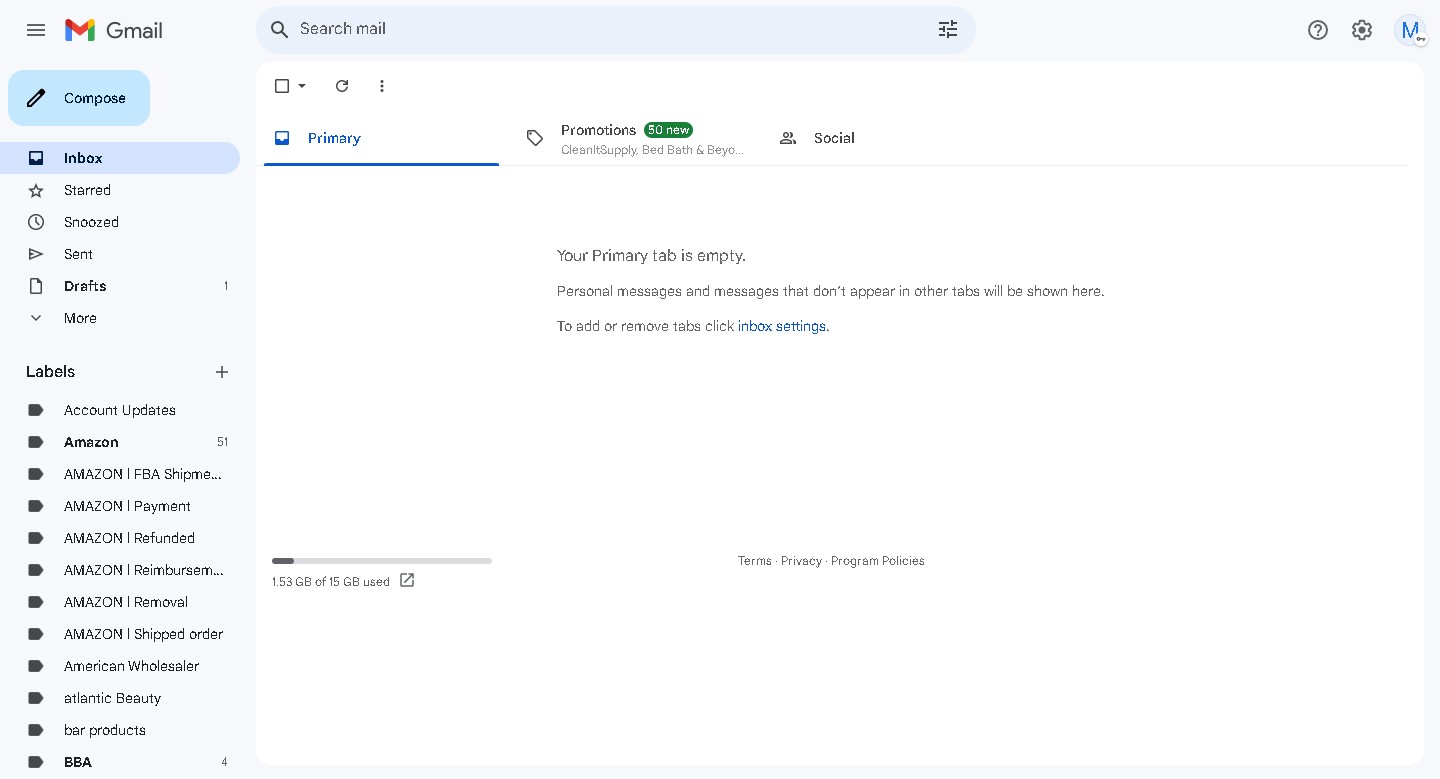Open the Starred folder
This screenshot has width=1440, height=779.
[x=120, y=190]
